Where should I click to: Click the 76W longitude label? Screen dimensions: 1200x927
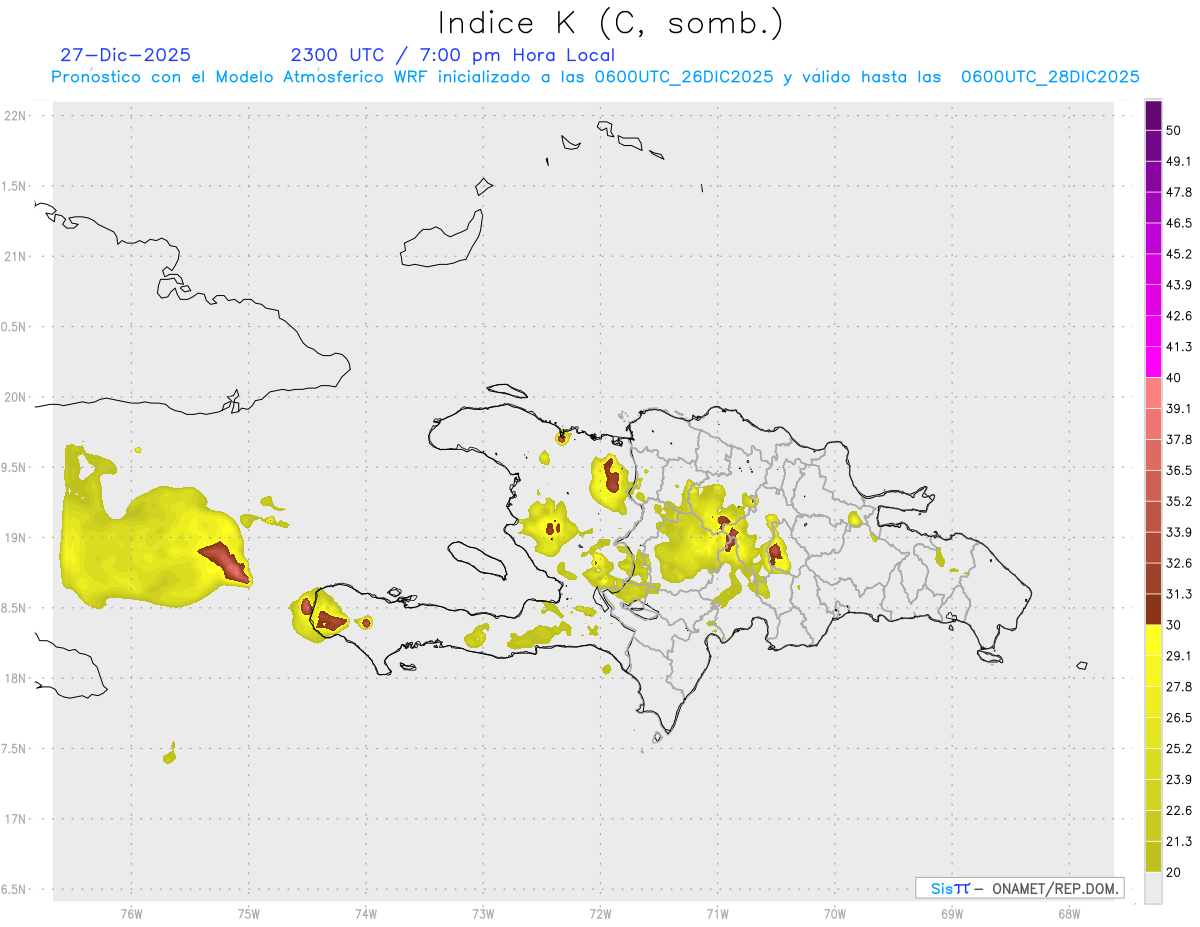131,914
